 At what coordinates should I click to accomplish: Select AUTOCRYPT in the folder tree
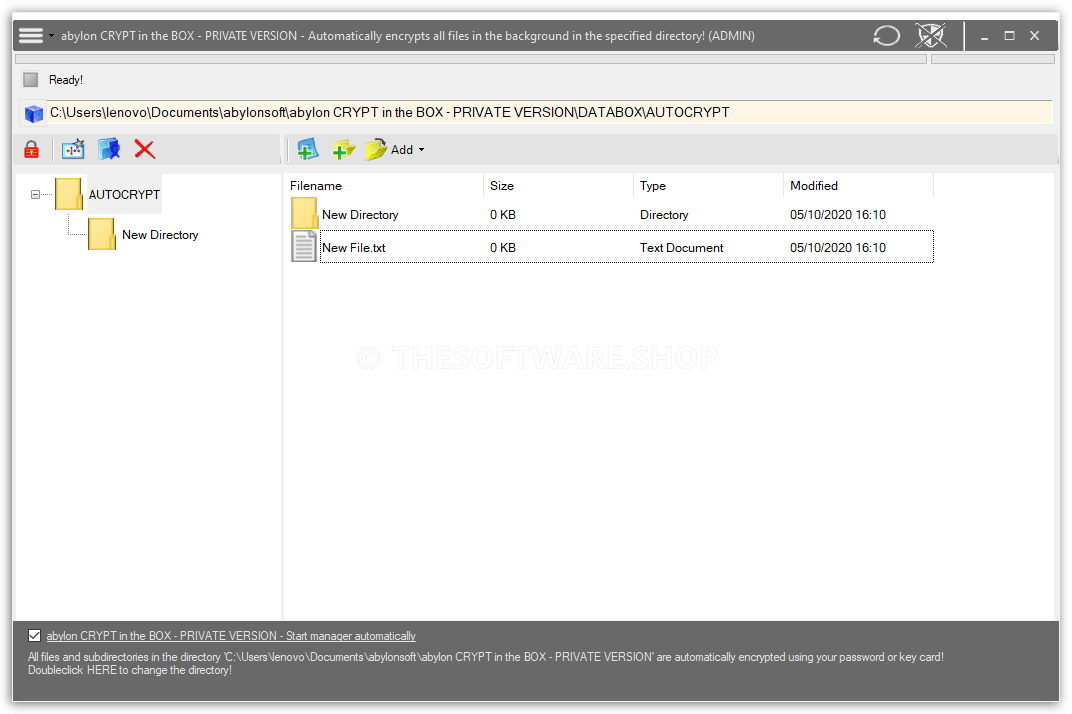124,194
